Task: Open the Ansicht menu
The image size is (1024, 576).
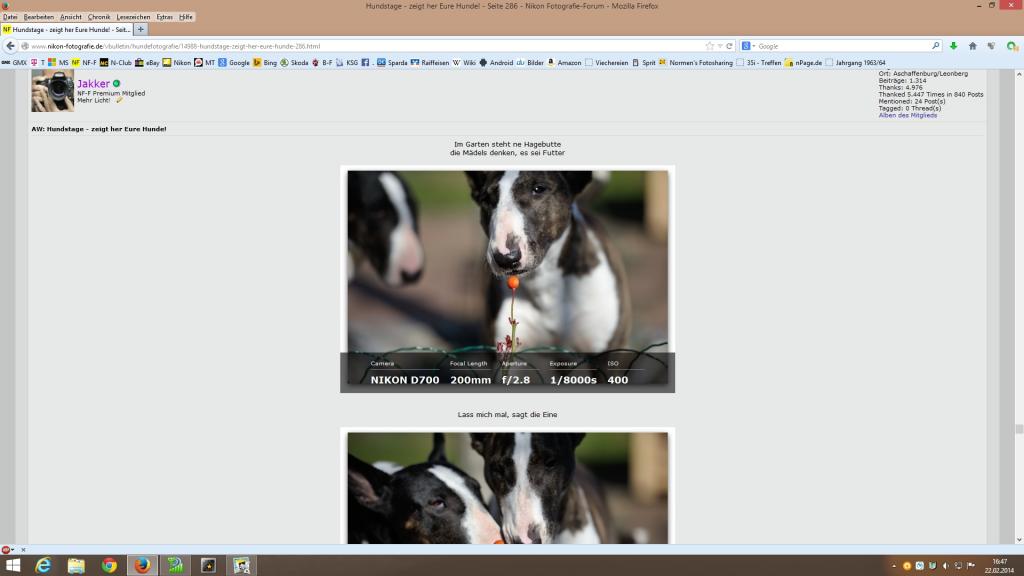Action: click(x=71, y=17)
